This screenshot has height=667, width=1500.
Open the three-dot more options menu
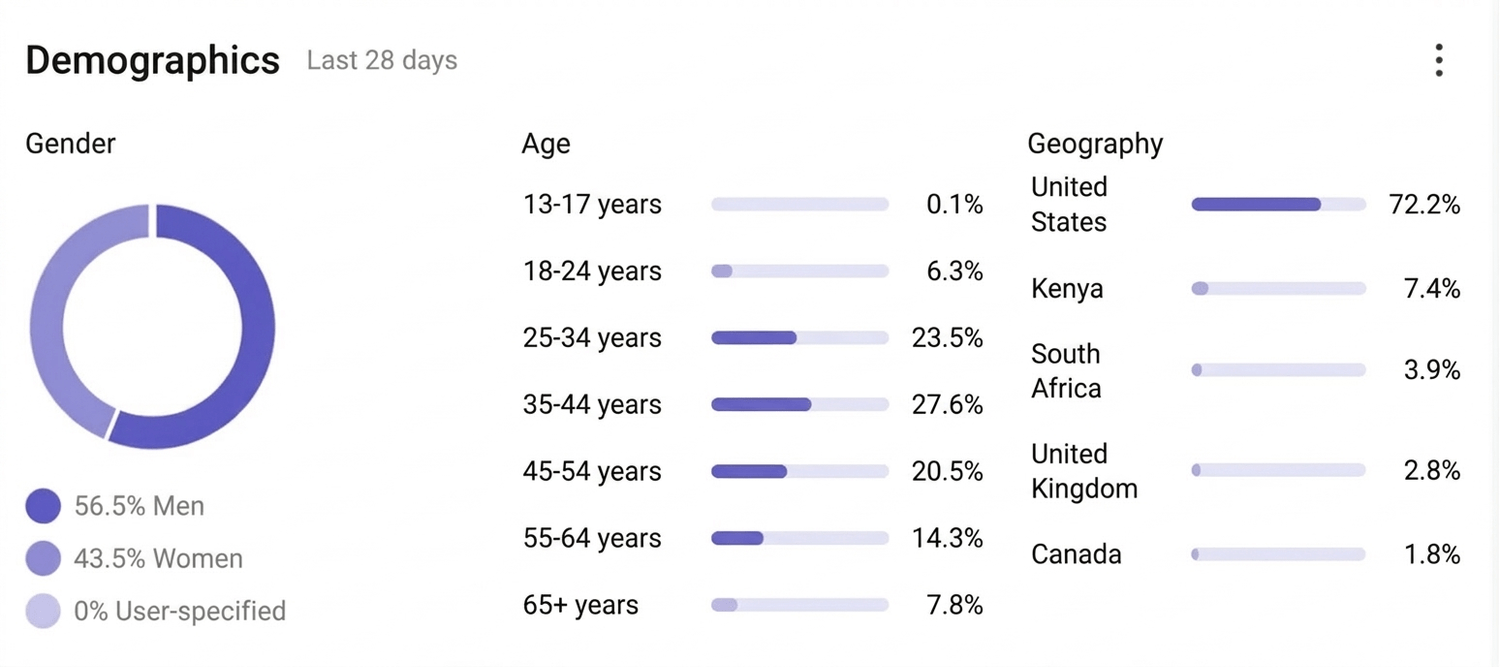[1438, 61]
